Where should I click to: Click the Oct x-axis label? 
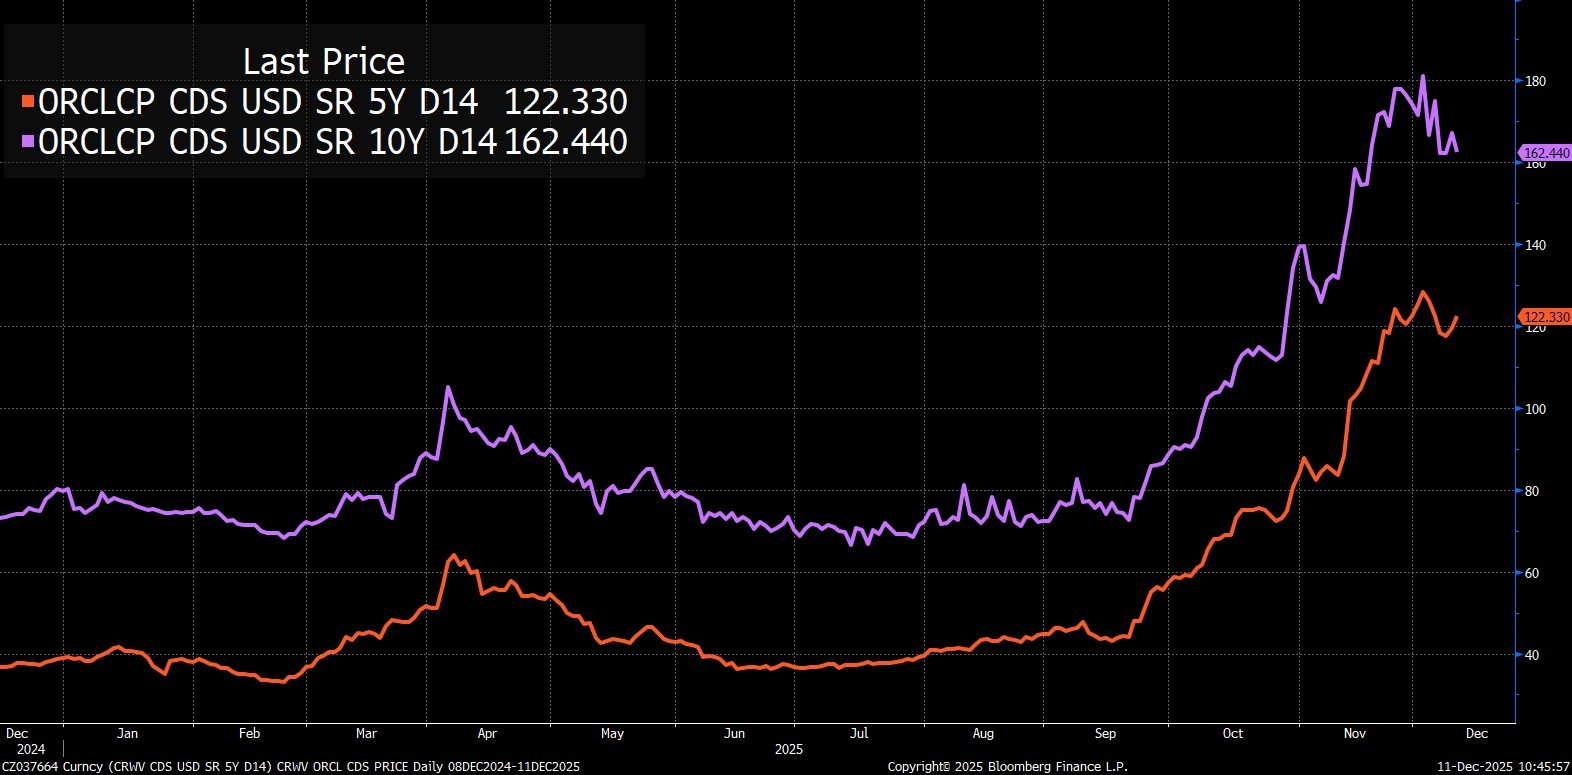[x=1233, y=733]
